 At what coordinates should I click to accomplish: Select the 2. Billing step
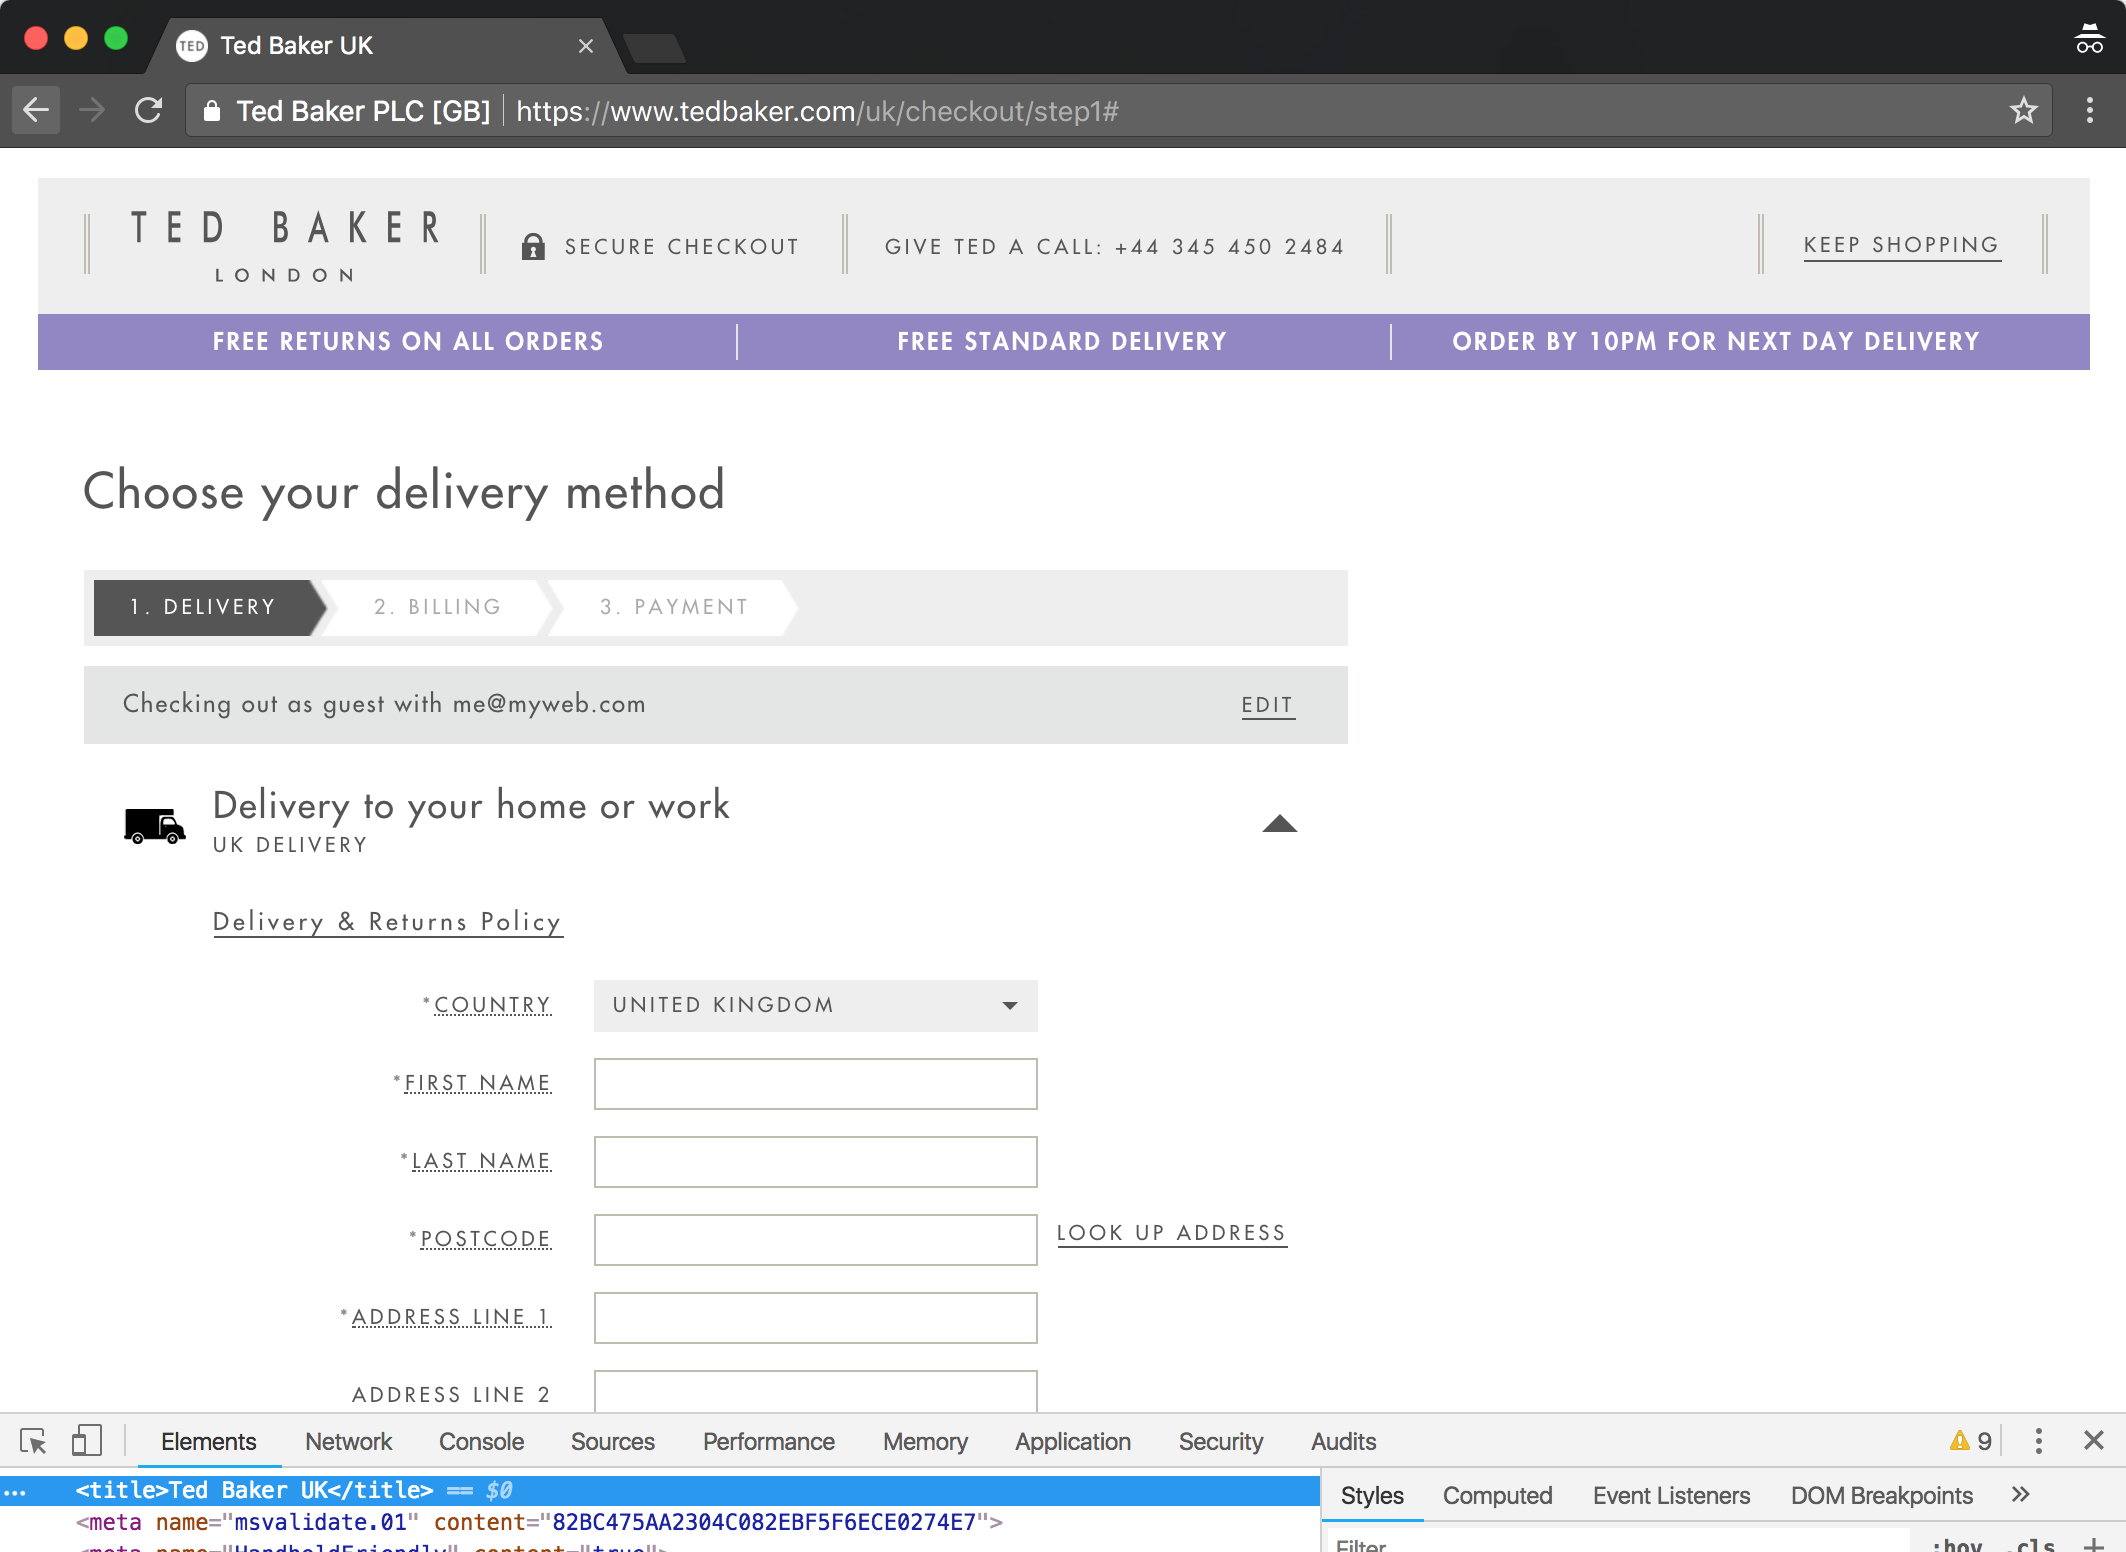438,607
